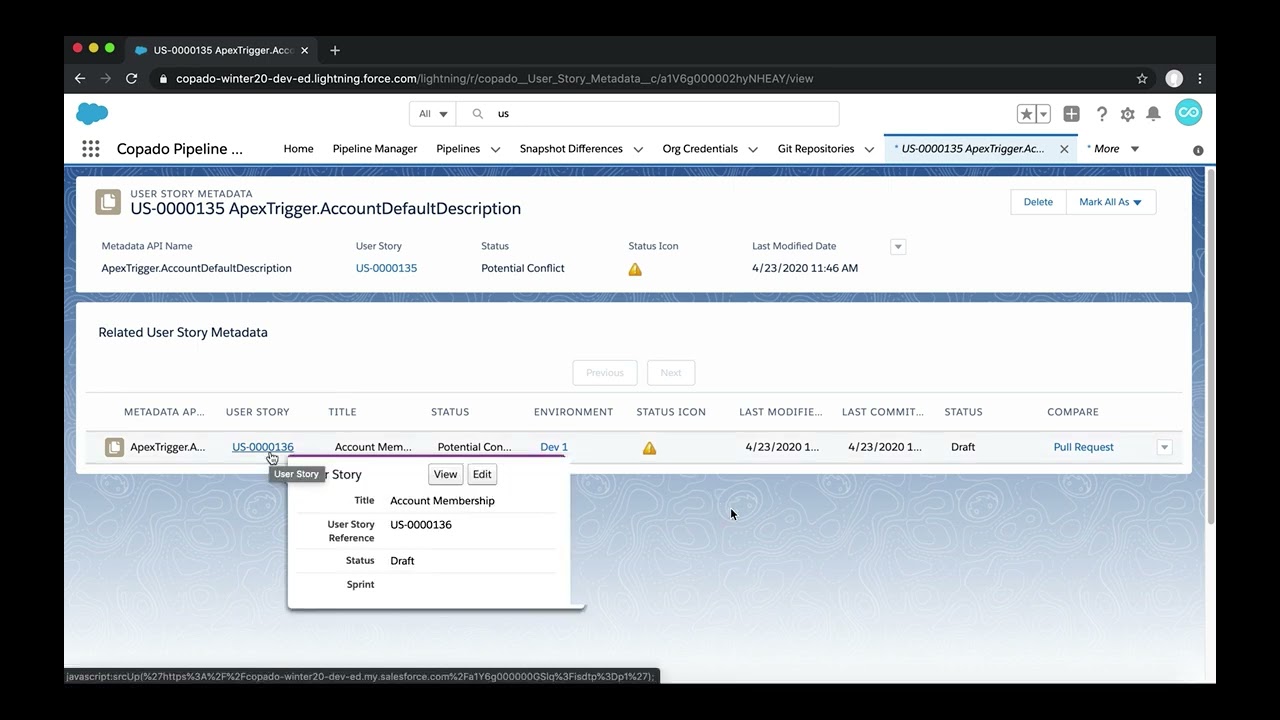The width and height of the screenshot is (1280, 720).
Task: Open the Setup gear icon
Action: pyautogui.click(x=1127, y=114)
